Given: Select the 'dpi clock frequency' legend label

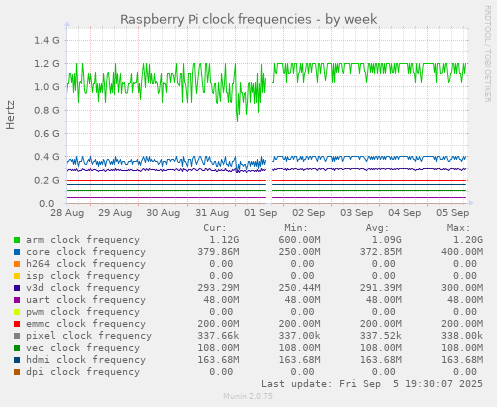Looking at the screenshot, I should coord(83,372).
